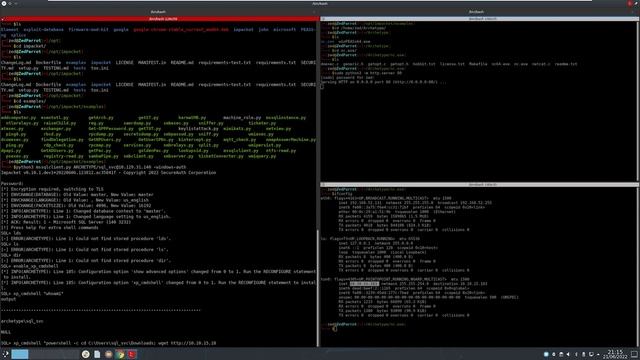Click the top-left window menu icon
Image resolution: width=640 pixels, height=360 pixels.
pos(4,4)
